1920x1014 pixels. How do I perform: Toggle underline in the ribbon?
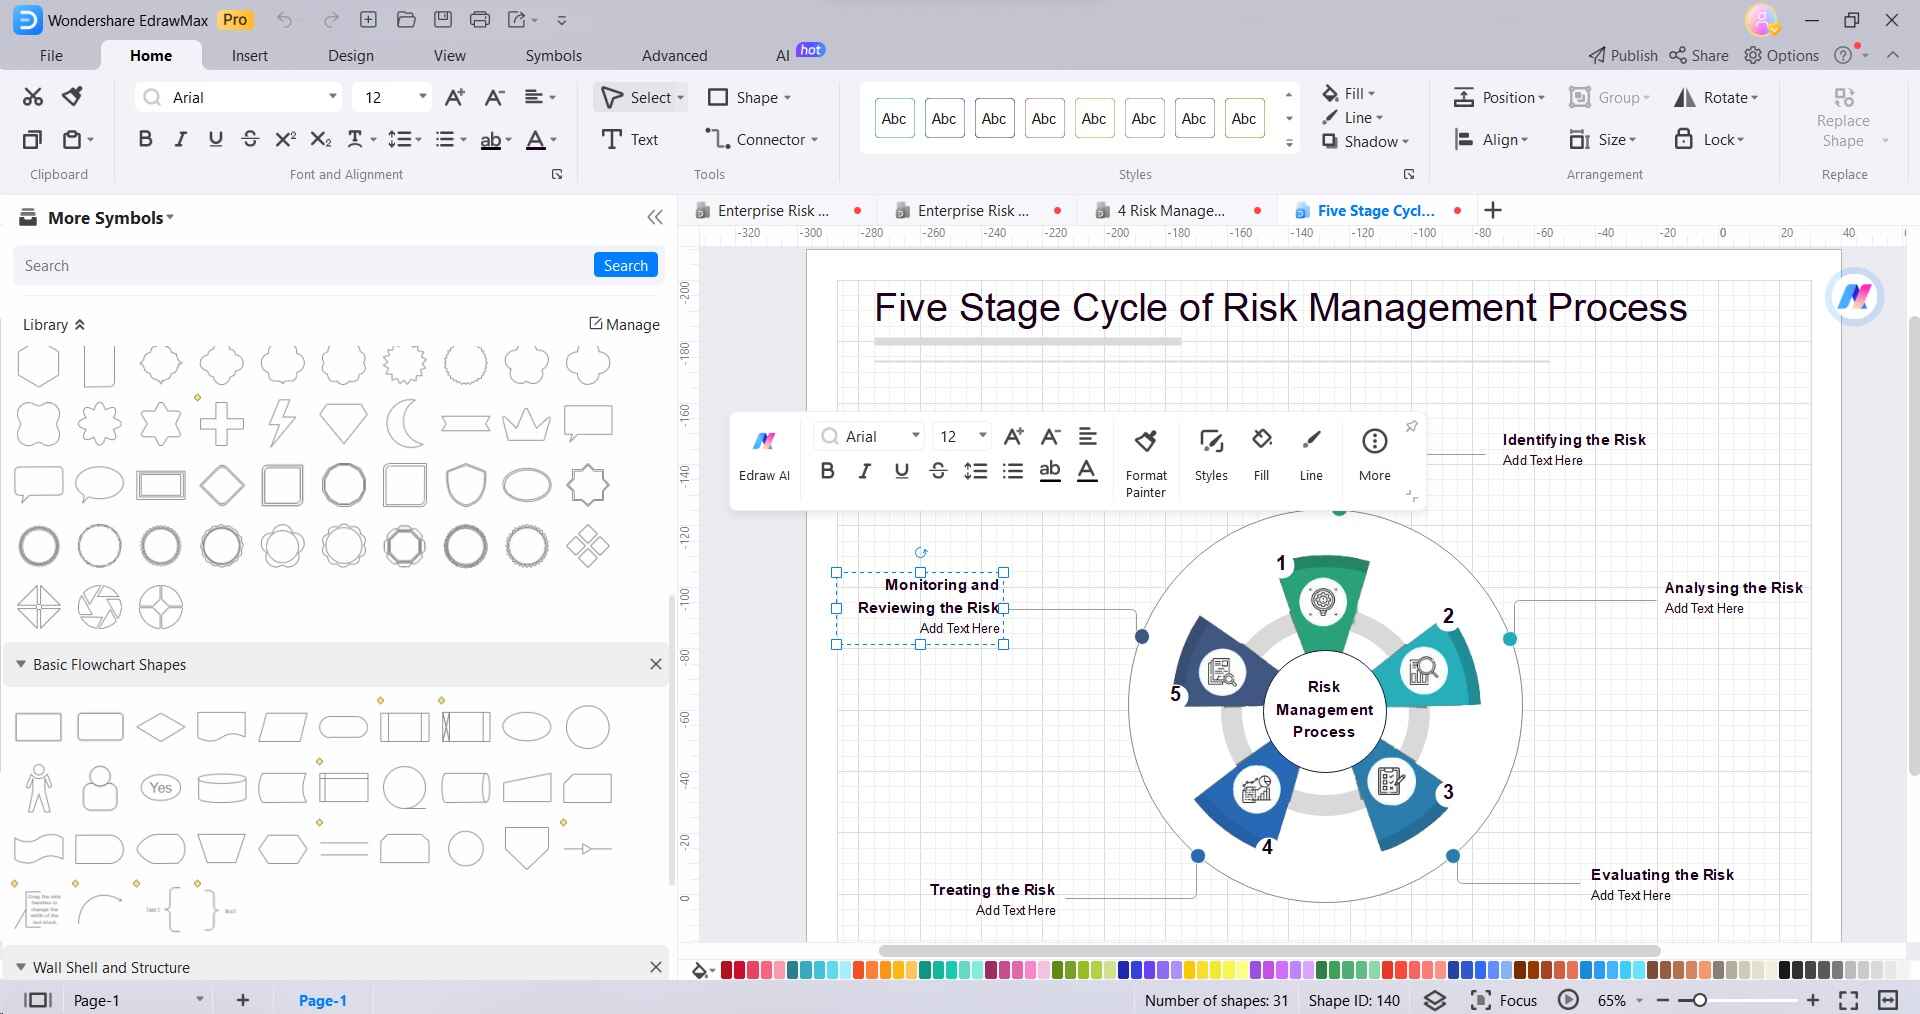tap(215, 140)
